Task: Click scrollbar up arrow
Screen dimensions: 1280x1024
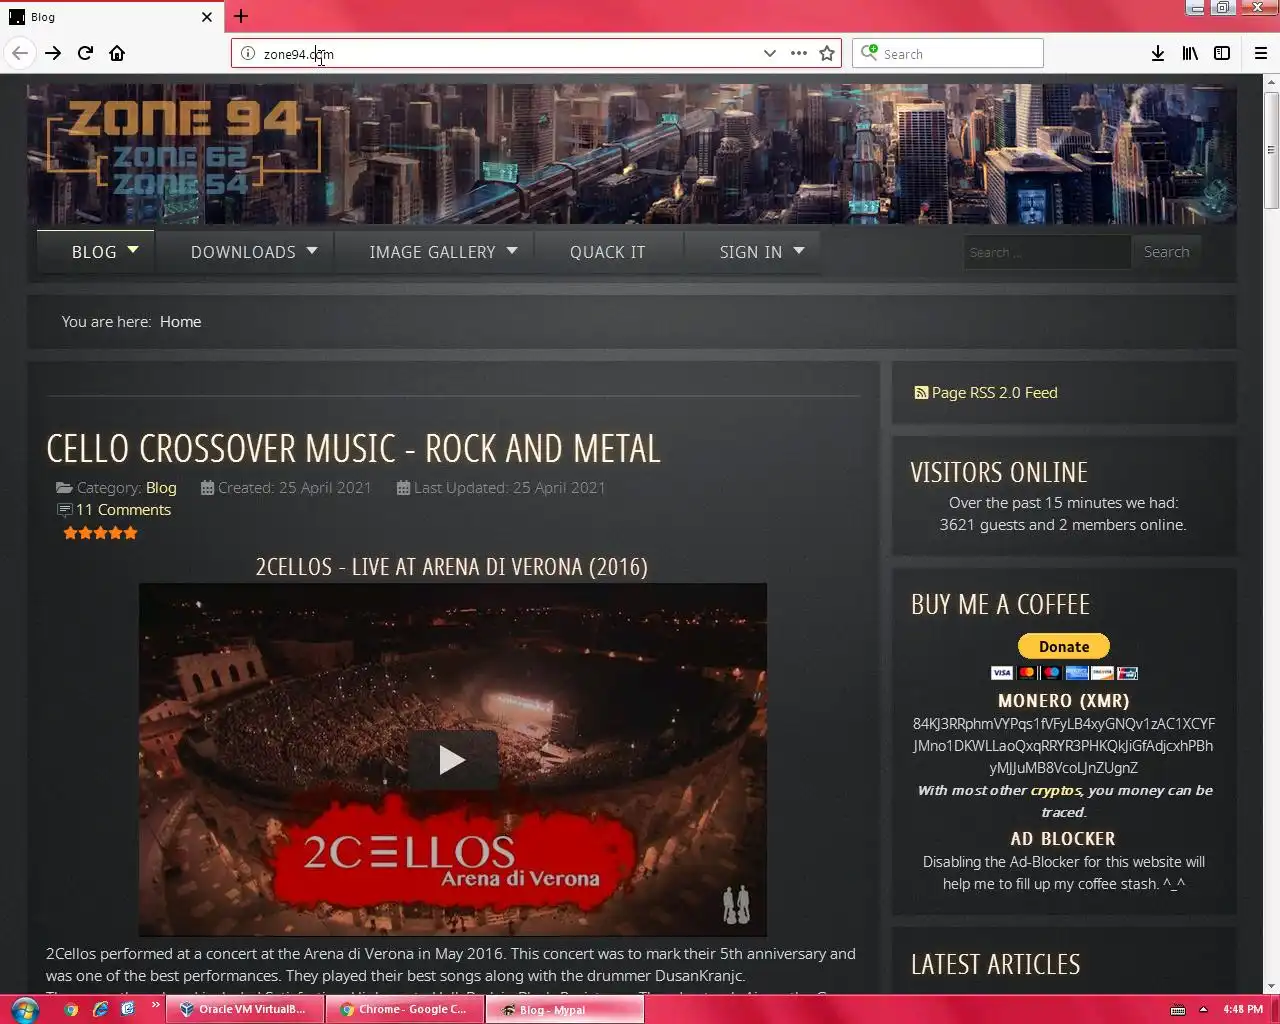Action: click(1271, 82)
